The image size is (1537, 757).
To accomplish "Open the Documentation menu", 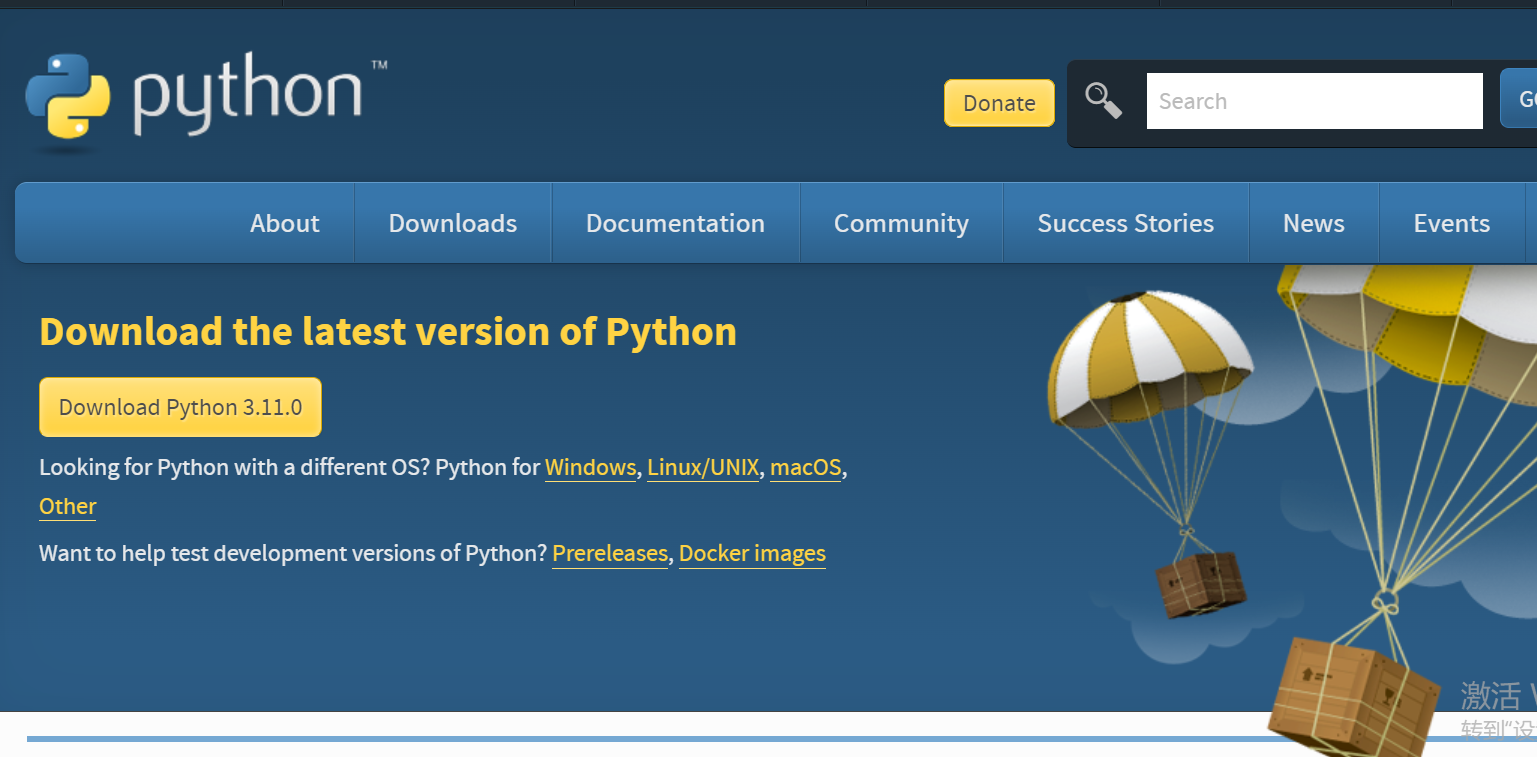I will (x=675, y=223).
